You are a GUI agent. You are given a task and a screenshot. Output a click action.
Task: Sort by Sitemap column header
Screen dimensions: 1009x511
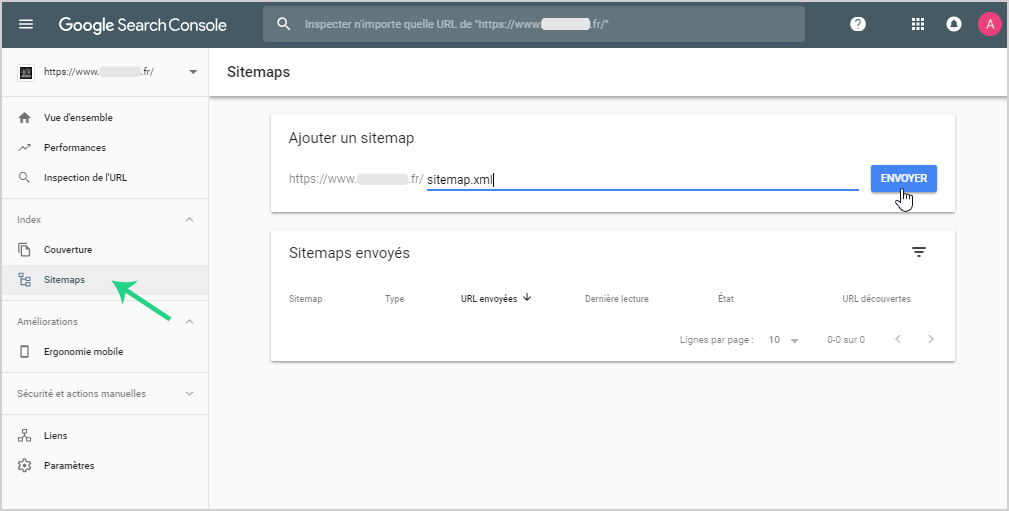[x=306, y=299]
